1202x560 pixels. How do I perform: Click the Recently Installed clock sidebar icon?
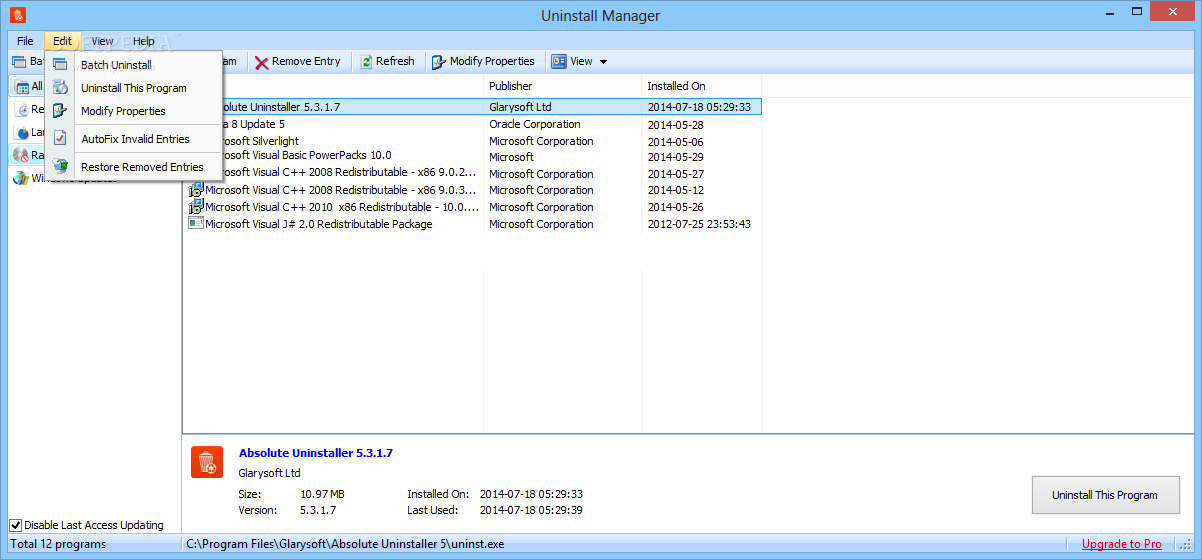tap(22, 109)
